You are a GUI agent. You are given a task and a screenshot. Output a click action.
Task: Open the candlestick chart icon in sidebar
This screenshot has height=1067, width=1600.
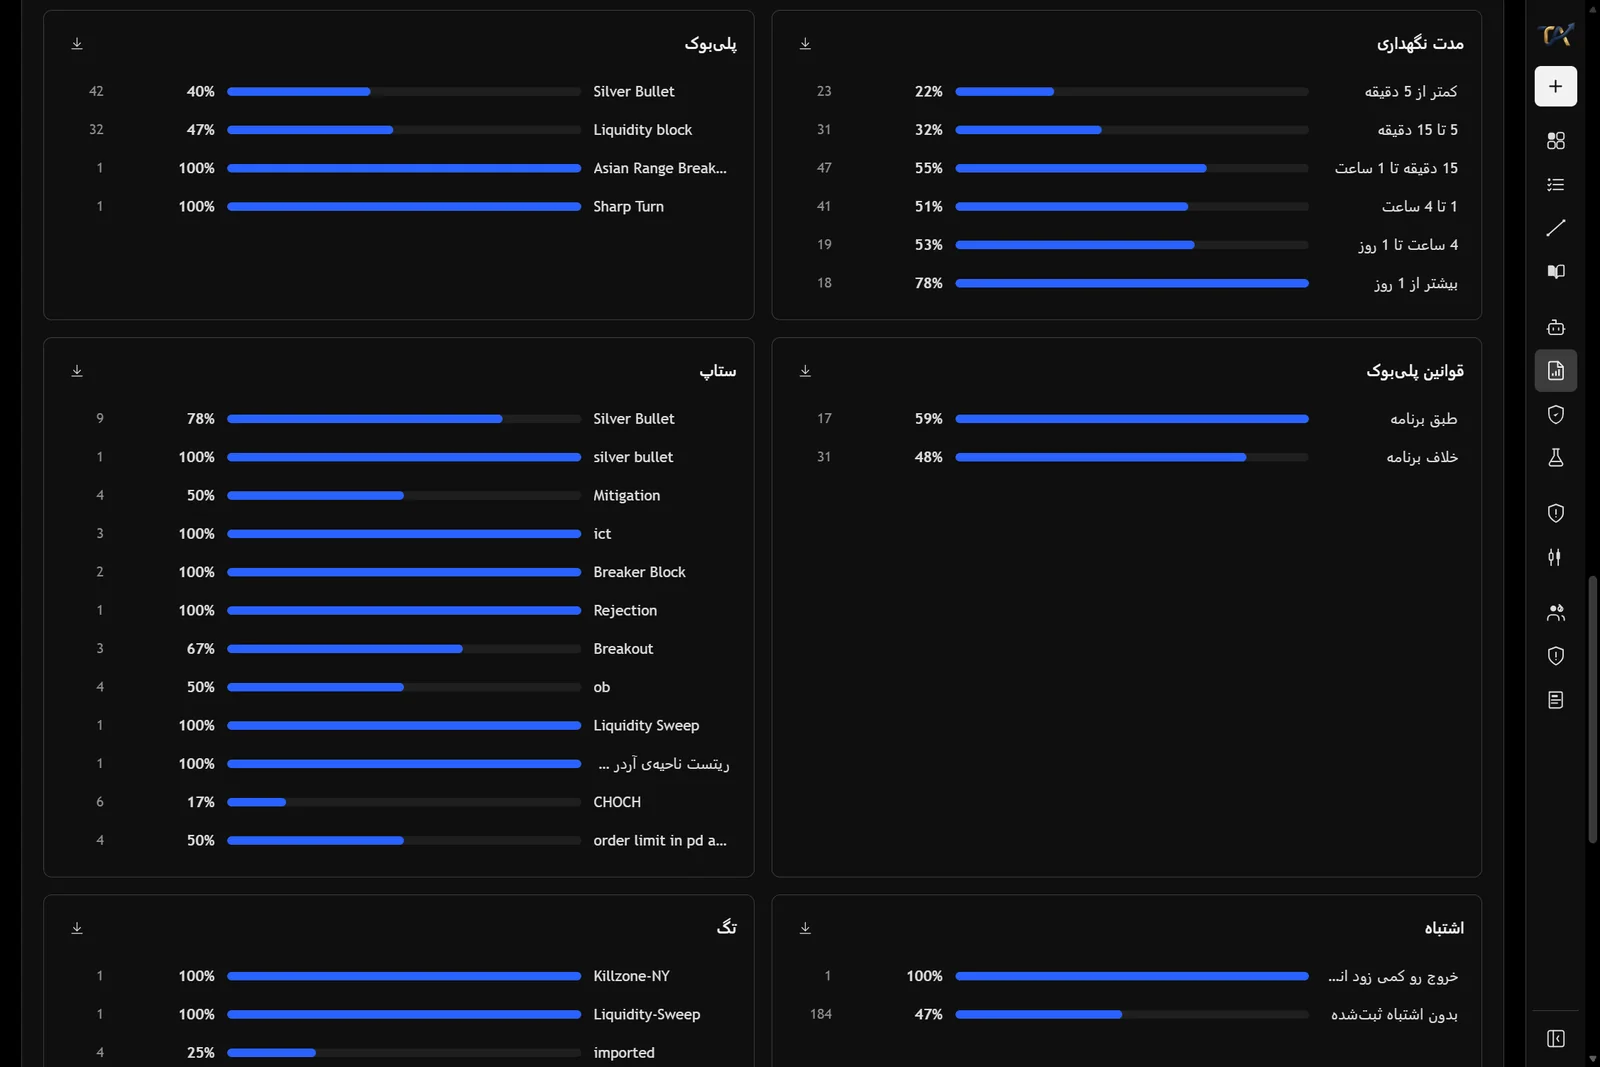tap(1555, 557)
